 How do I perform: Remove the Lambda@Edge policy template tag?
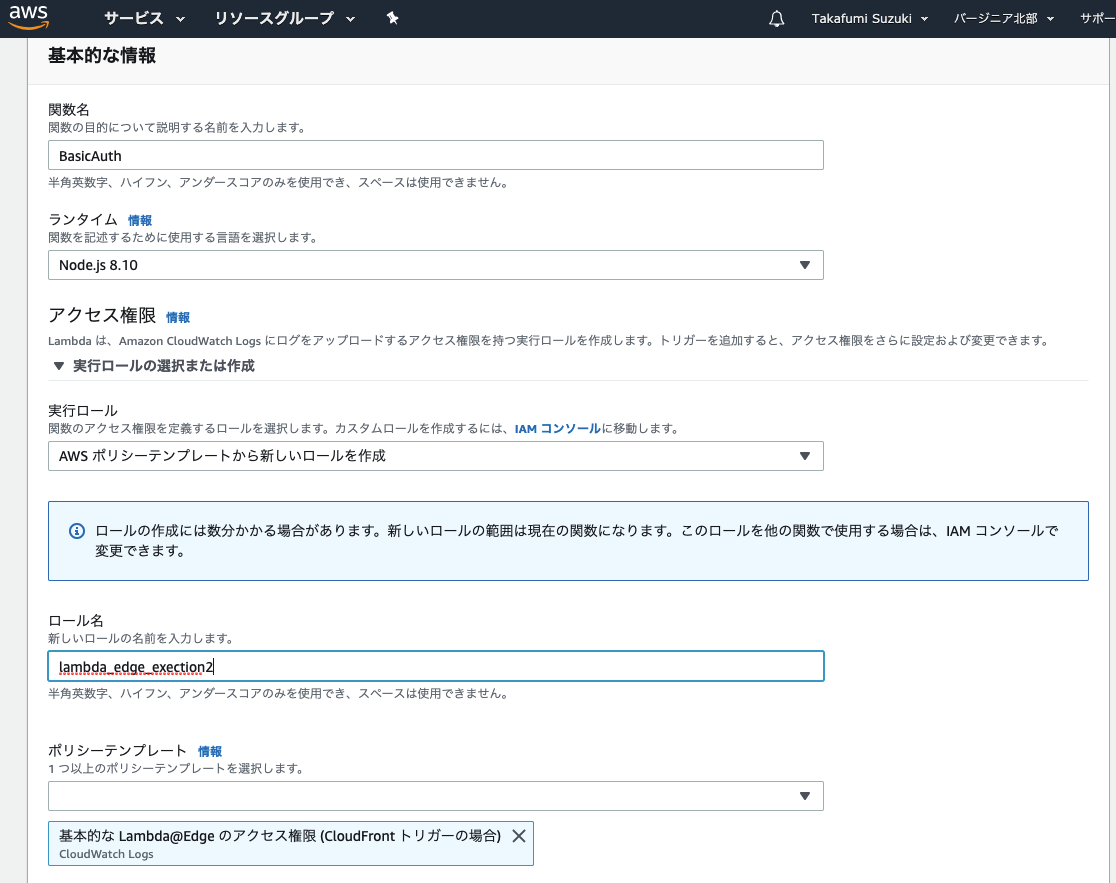(x=518, y=836)
